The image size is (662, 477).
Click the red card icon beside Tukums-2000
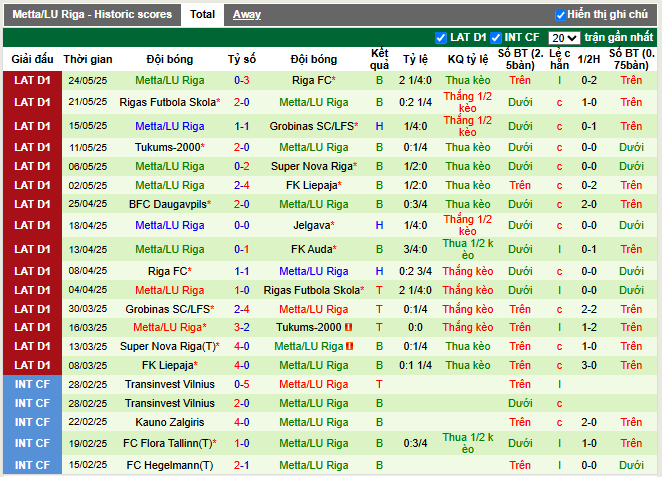coord(348,327)
